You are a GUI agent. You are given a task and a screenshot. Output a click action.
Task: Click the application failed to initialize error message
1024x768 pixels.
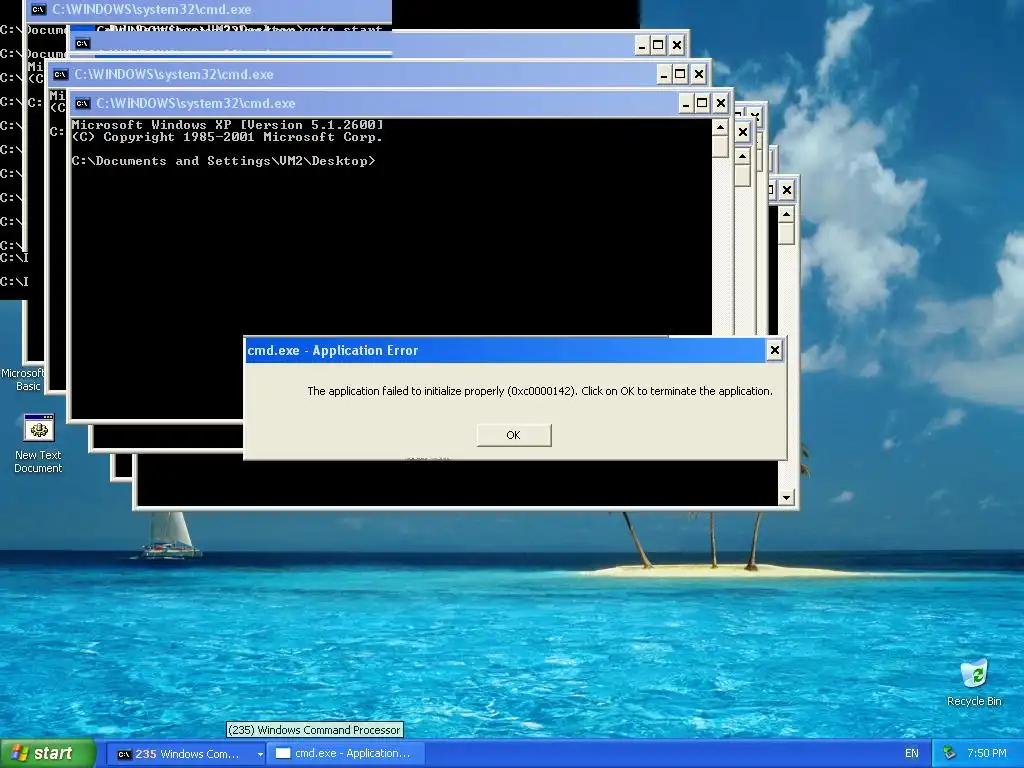click(539, 391)
